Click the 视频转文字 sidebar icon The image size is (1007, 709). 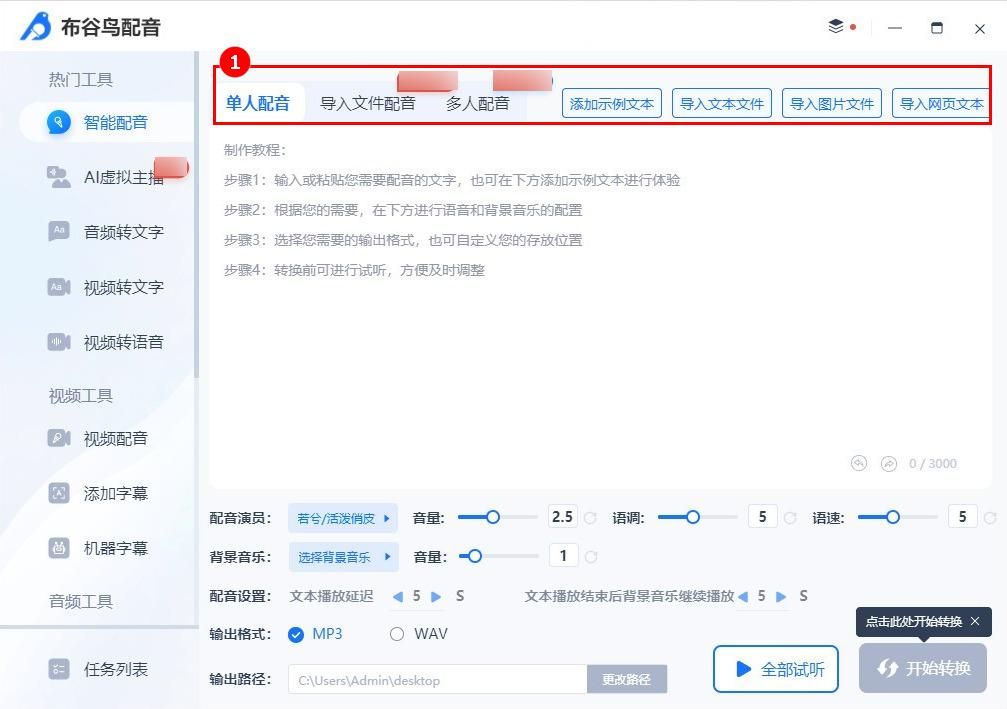pyautogui.click(x=58, y=286)
